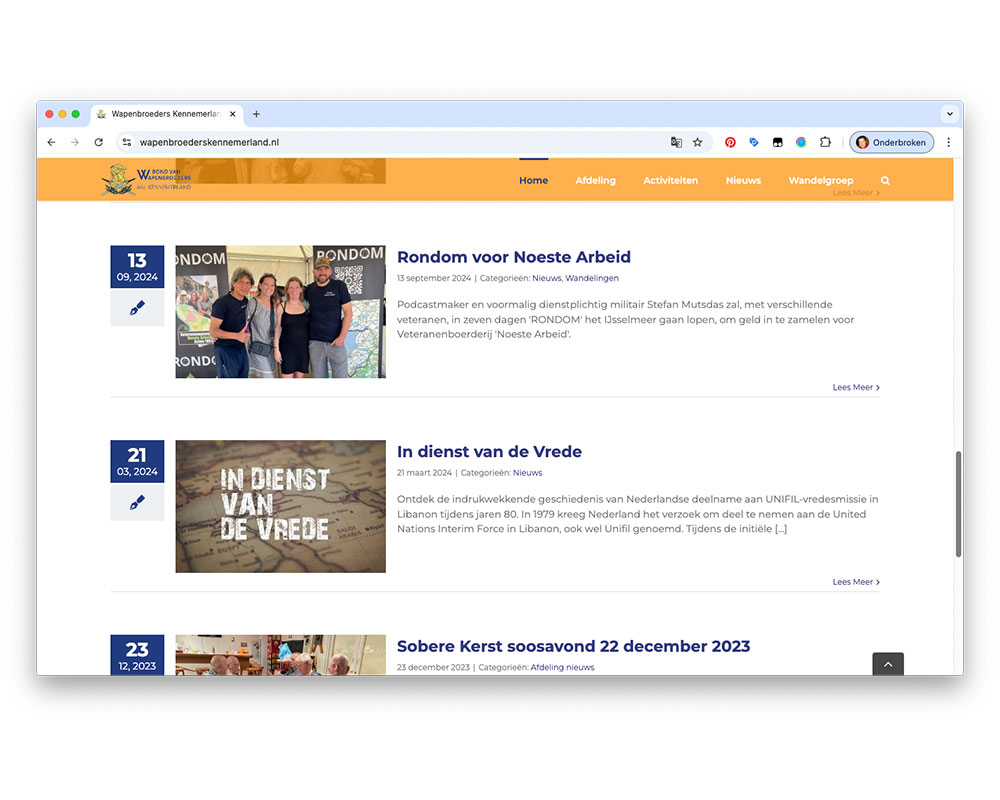The width and height of the screenshot is (1000, 800).
Task: Open the Chrome extensions puzzle icon
Action: 826,142
